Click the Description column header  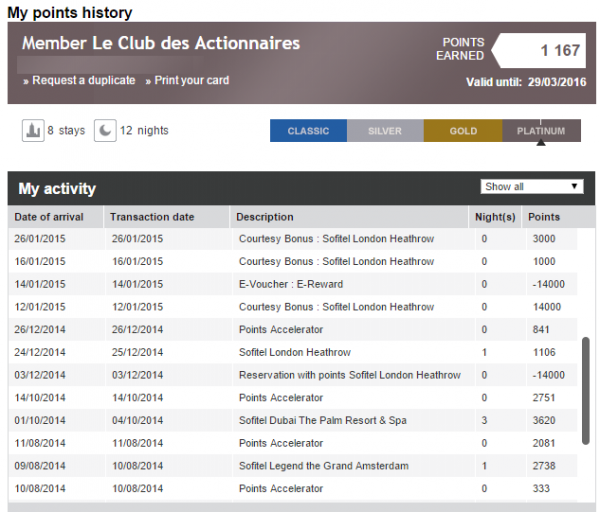pos(266,217)
